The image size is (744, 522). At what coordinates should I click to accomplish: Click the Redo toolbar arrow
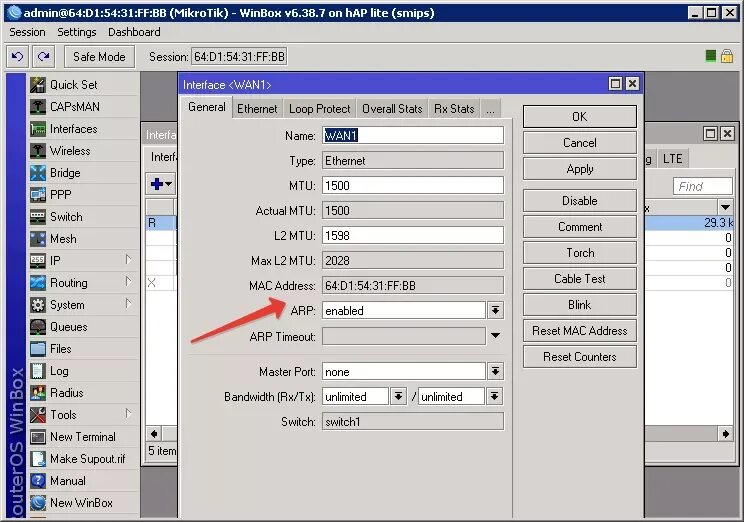tap(44, 57)
